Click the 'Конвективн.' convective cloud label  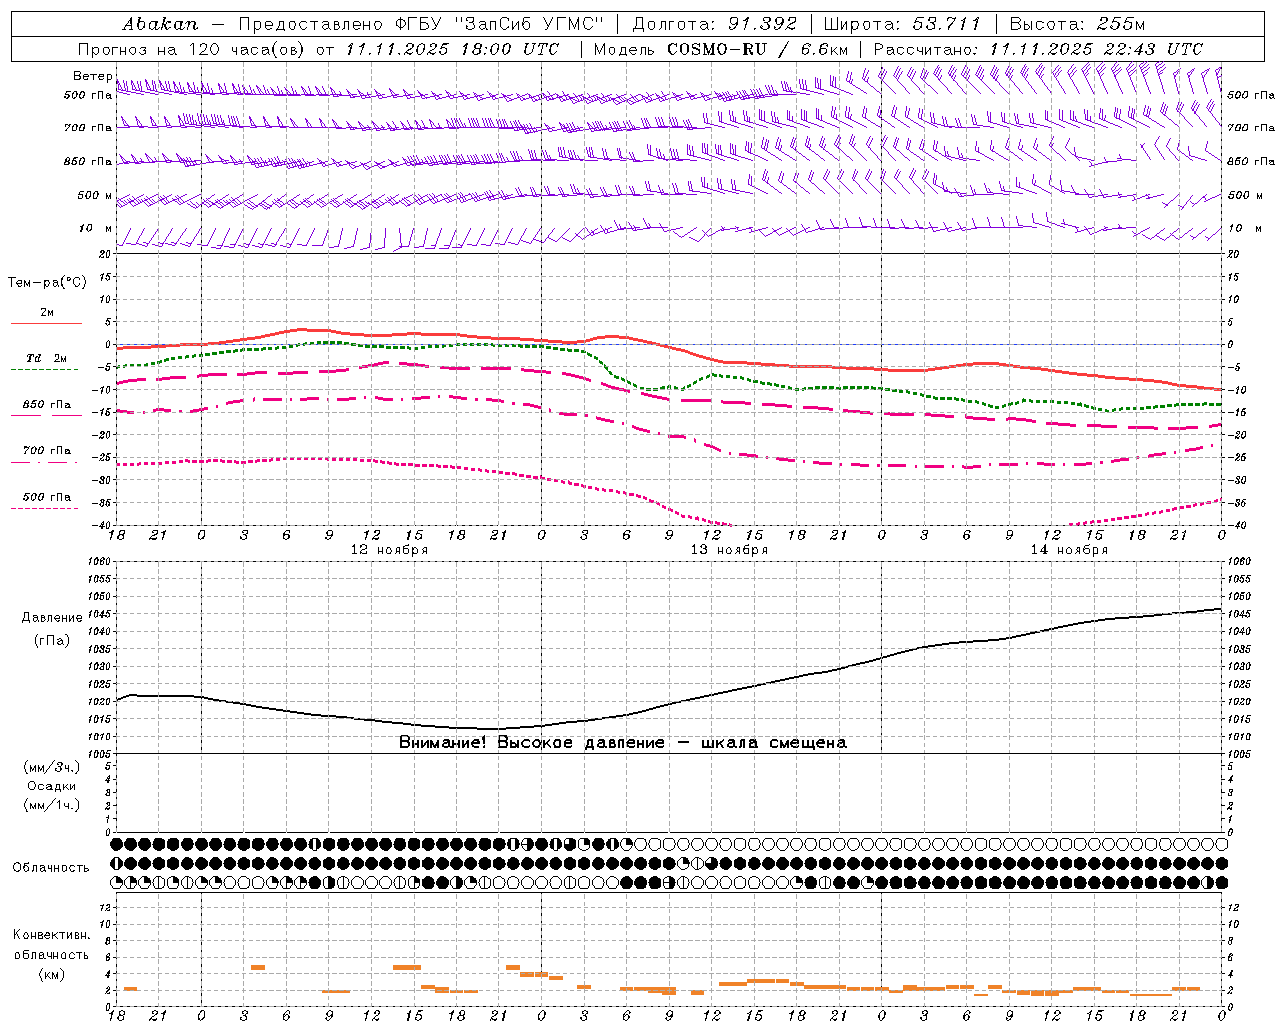[x=51, y=935]
